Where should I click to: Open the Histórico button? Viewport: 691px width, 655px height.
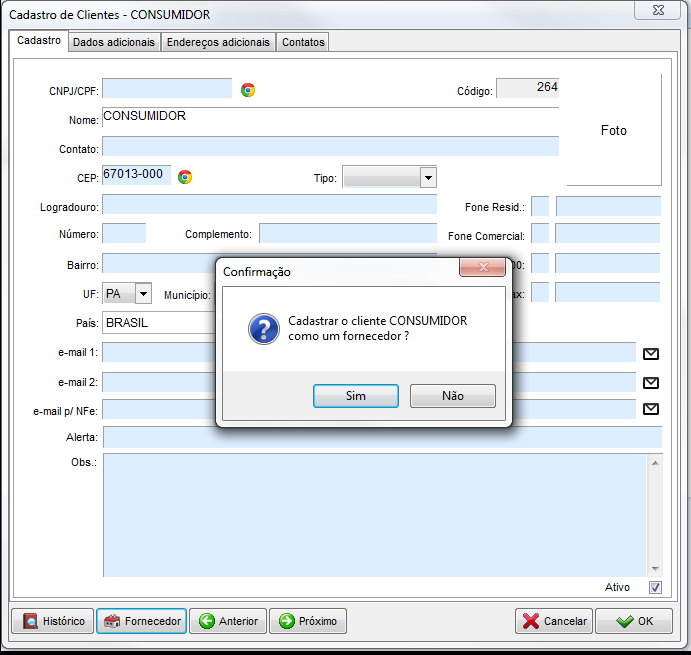53,621
